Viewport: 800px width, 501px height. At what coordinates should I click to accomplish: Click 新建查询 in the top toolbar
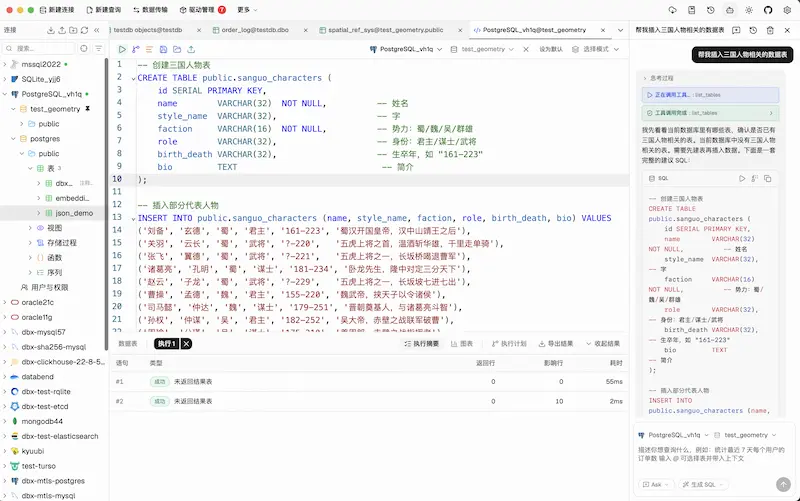tap(104, 10)
